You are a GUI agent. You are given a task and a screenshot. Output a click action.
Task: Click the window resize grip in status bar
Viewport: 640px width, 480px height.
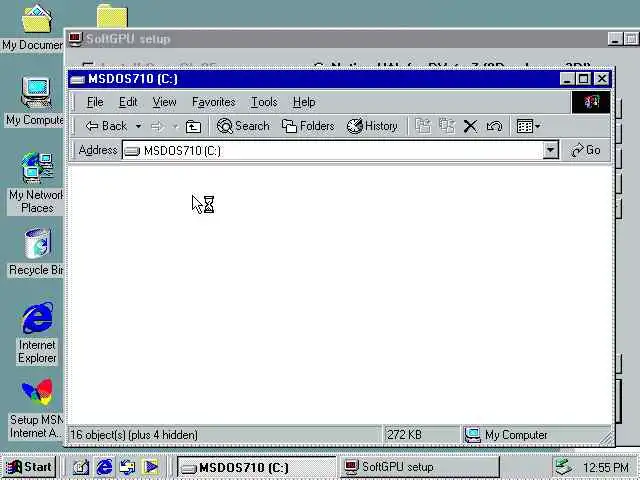click(607, 438)
